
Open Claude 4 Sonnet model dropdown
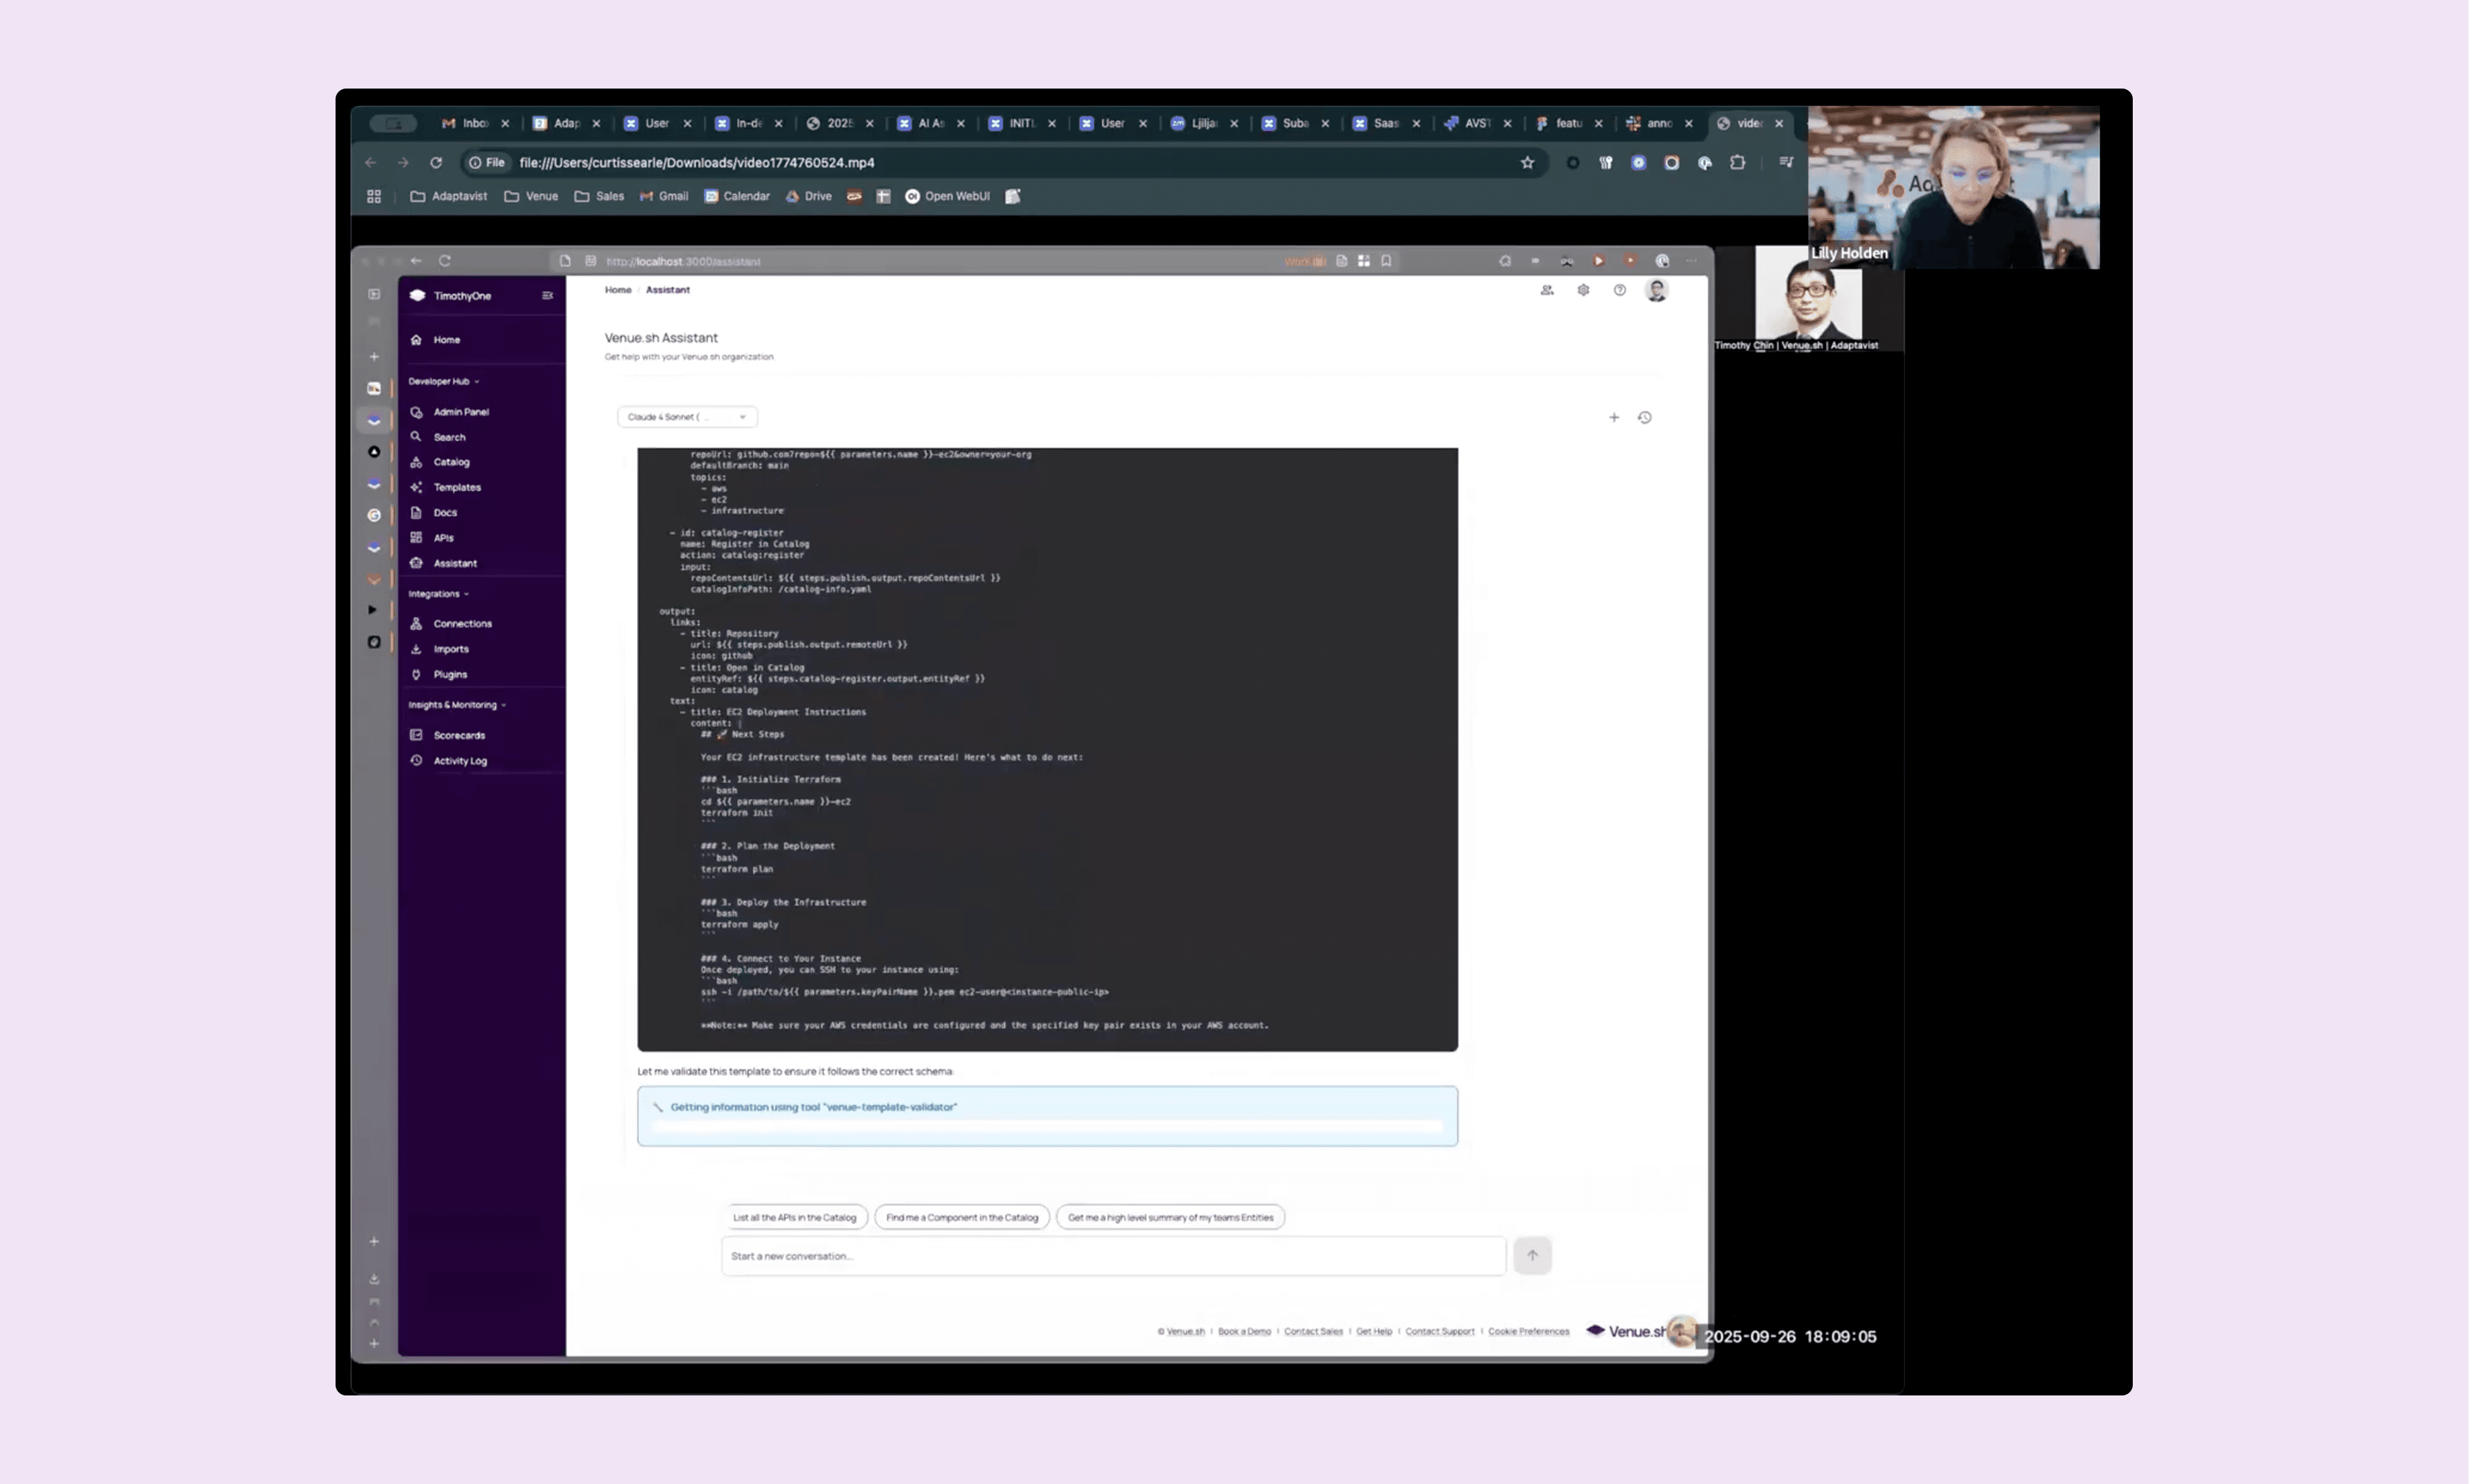tap(686, 416)
